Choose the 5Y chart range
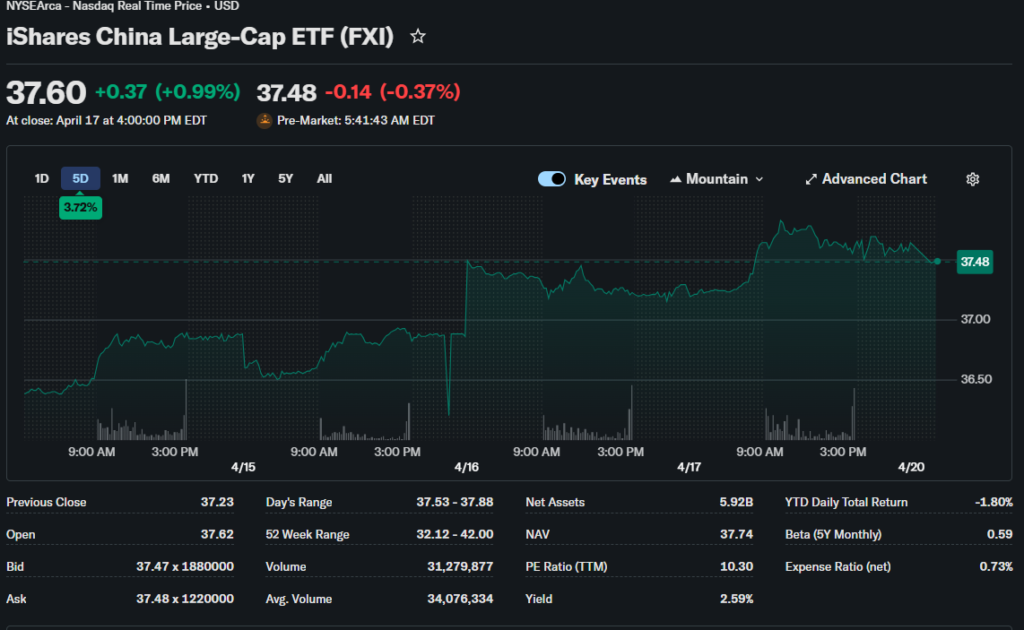1024x630 pixels. 286,179
